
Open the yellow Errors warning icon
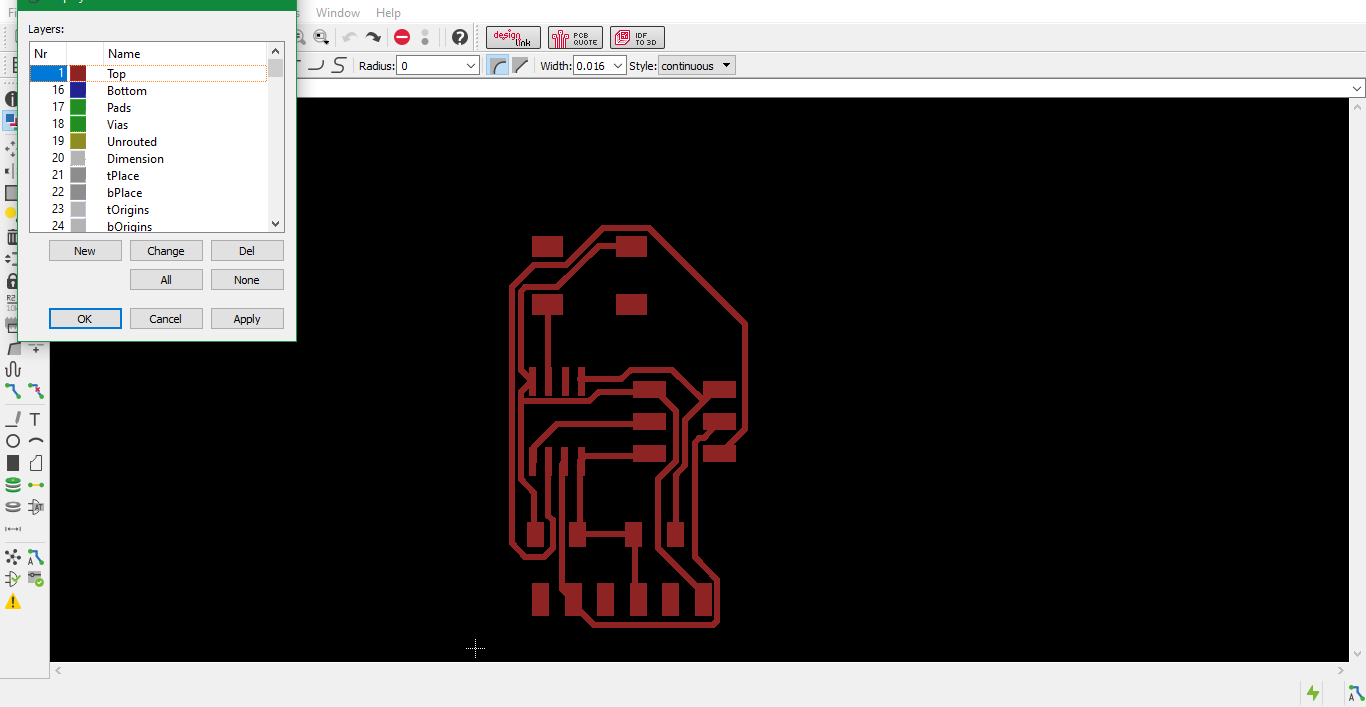[13, 601]
